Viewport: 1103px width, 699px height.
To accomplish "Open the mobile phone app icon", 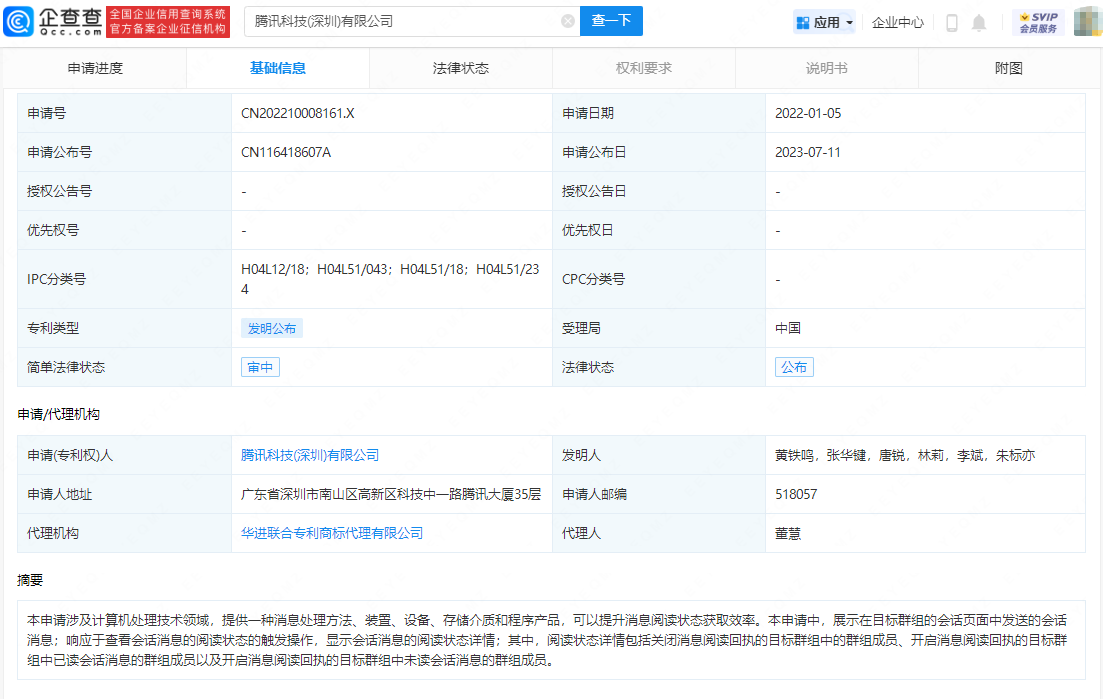I will [x=952, y=23].
